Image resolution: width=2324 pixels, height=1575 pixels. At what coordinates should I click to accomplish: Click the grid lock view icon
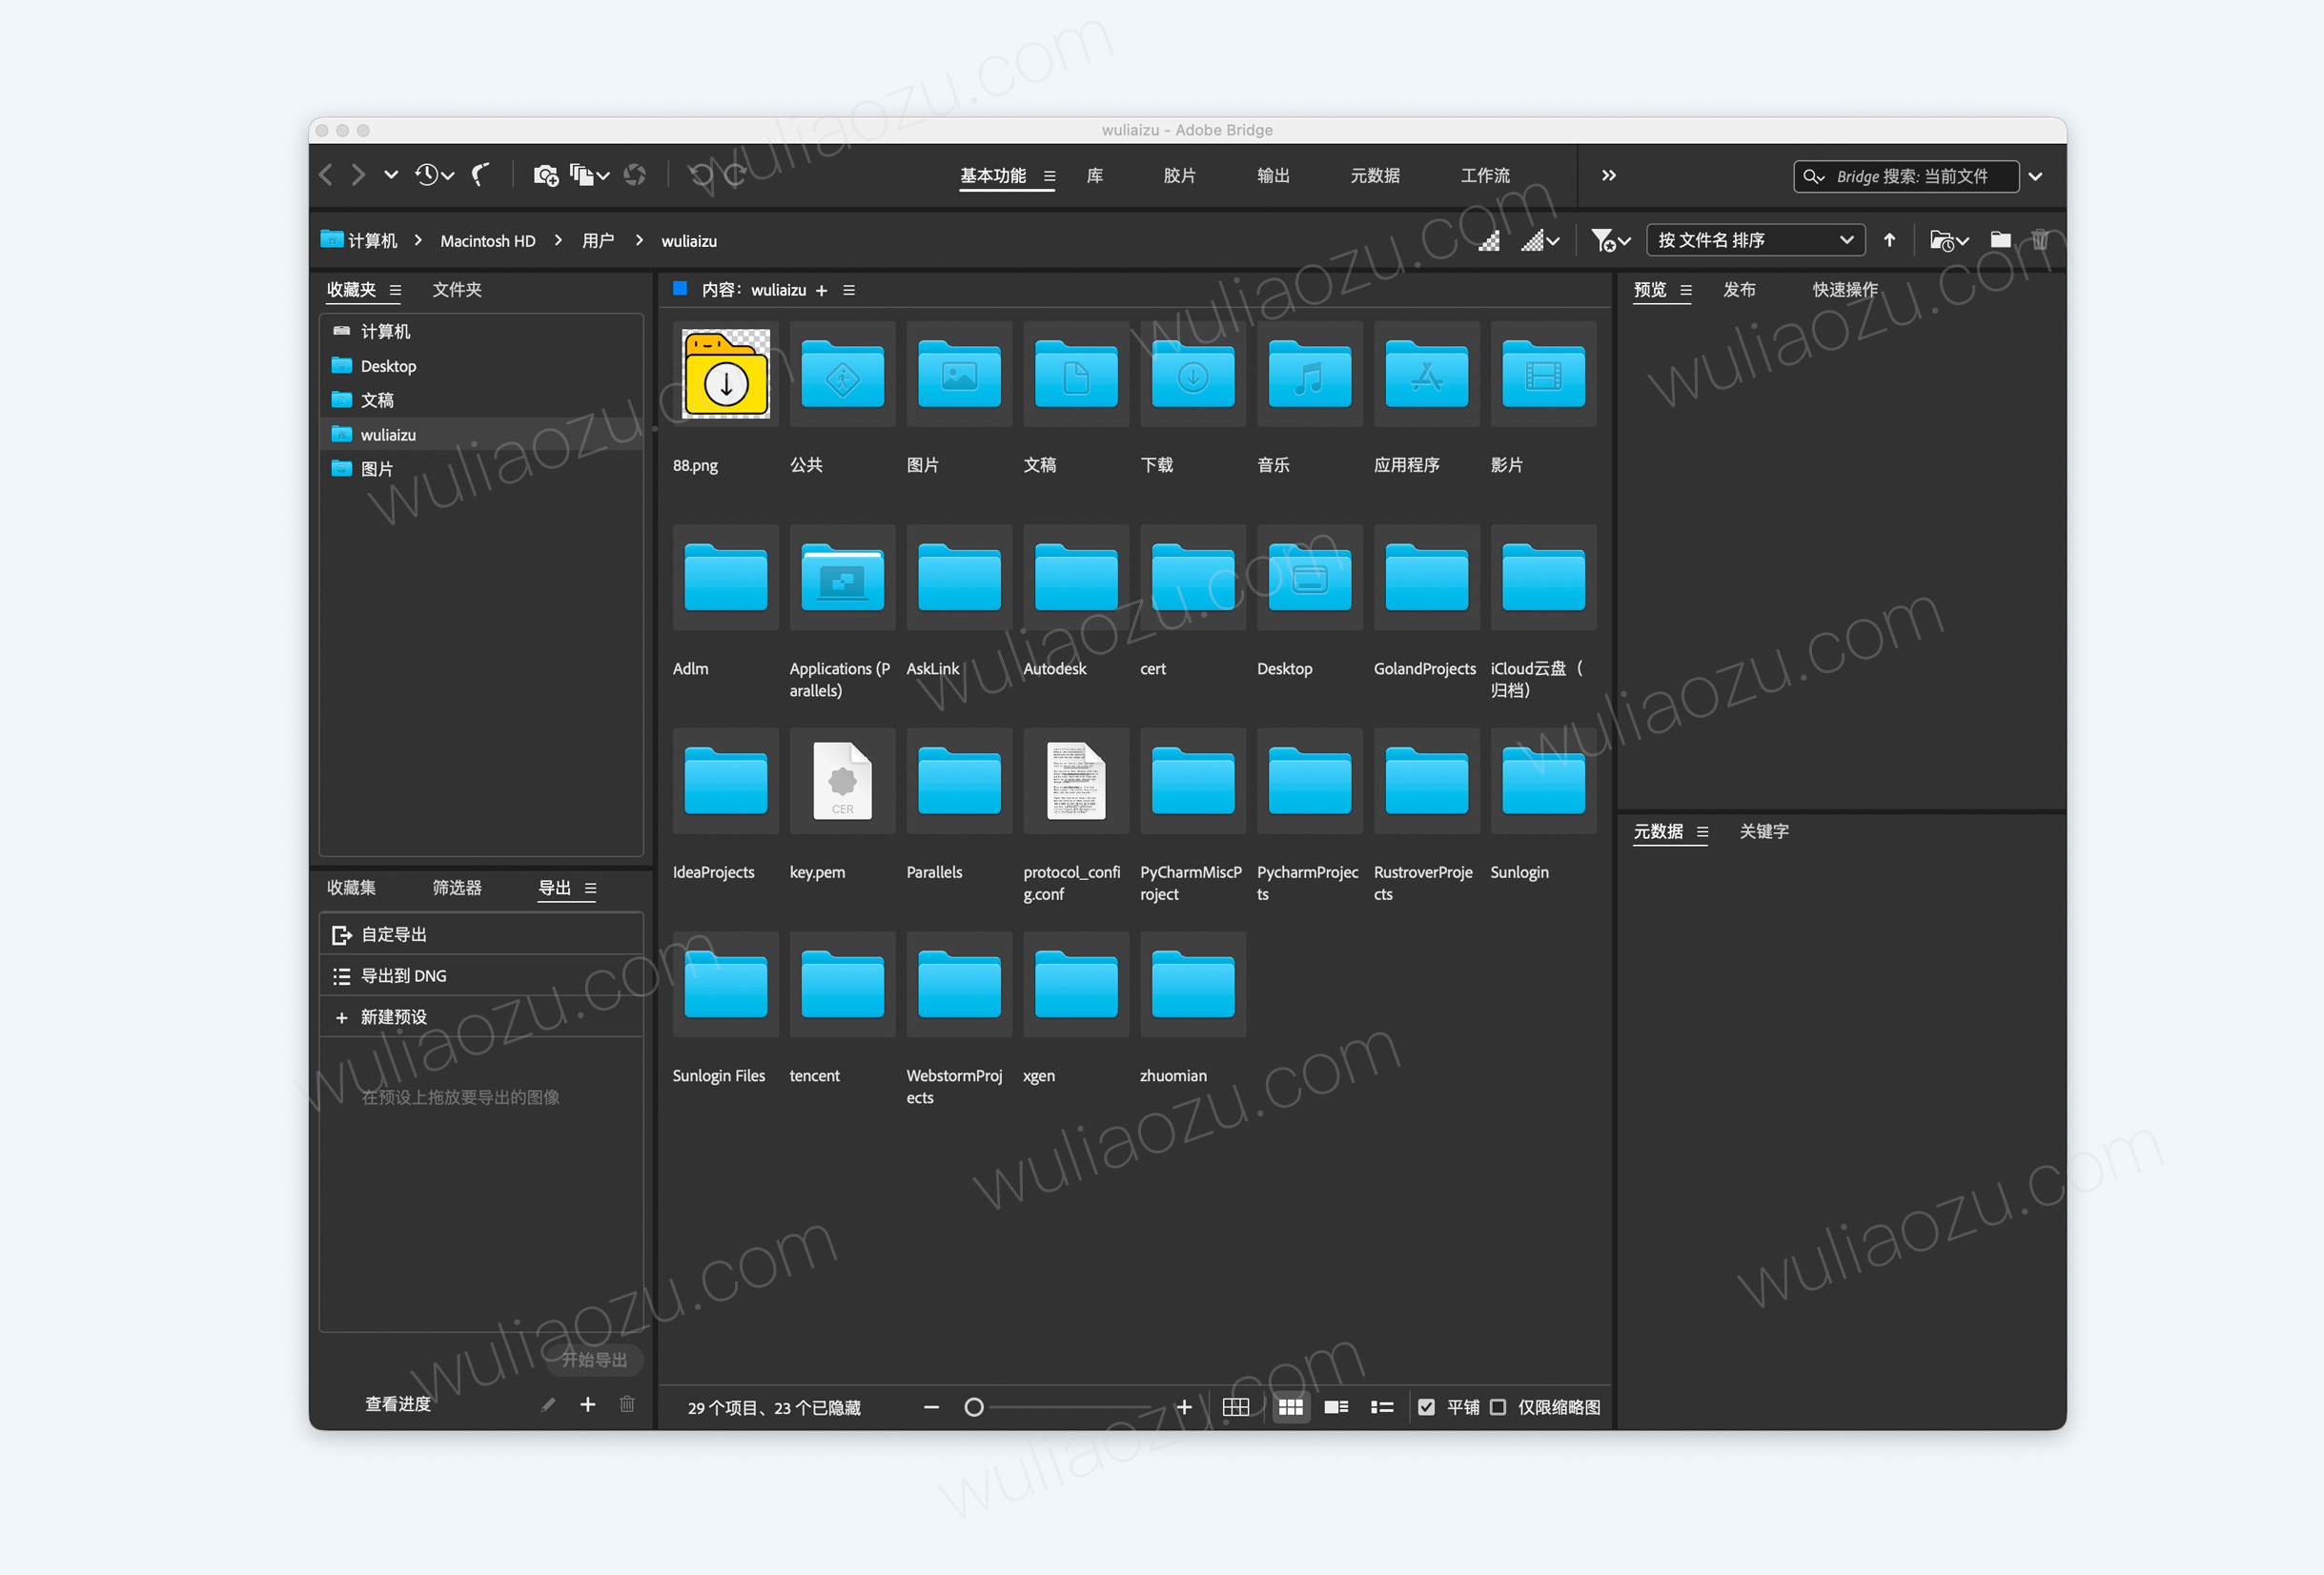(x=1236, y=1407)
